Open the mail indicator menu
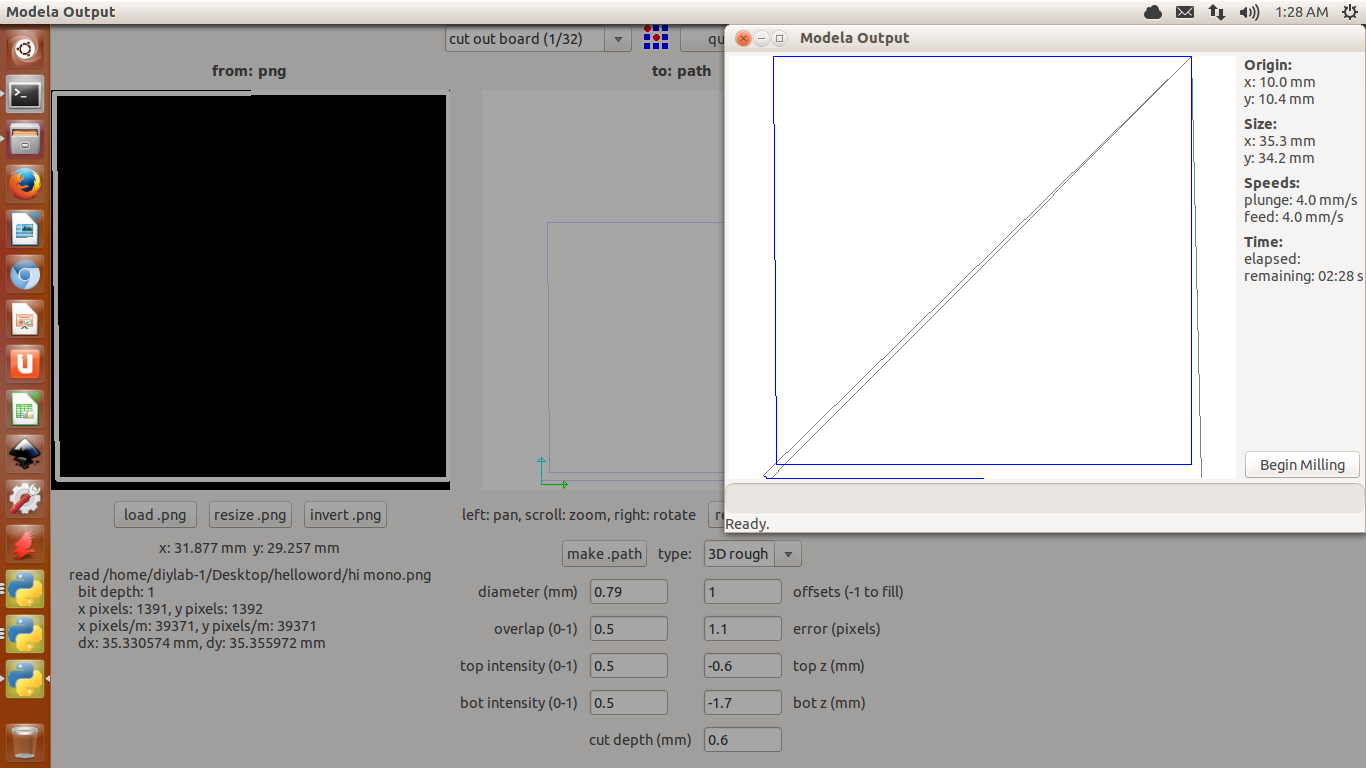The image size is (1366, 768). (x=1185, y=12)
